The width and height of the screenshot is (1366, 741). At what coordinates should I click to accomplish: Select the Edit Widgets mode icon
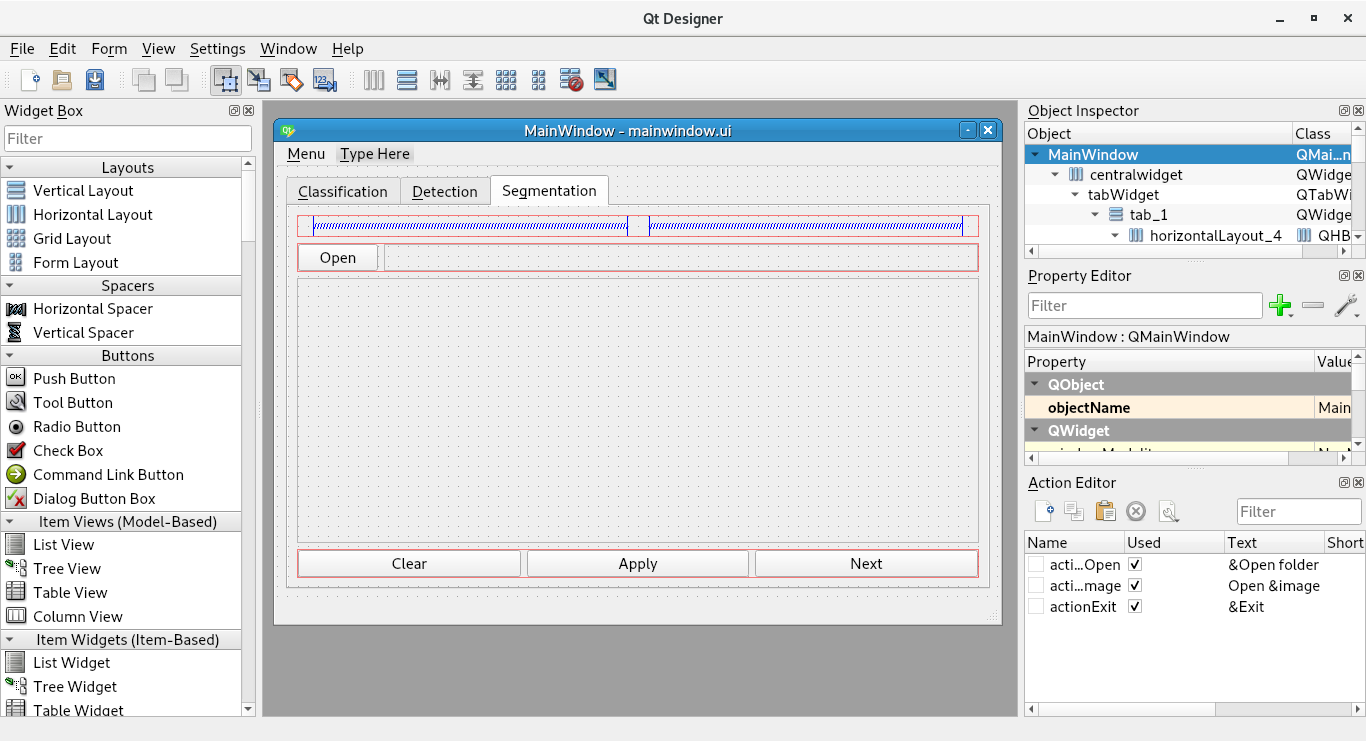coord(225,80)
